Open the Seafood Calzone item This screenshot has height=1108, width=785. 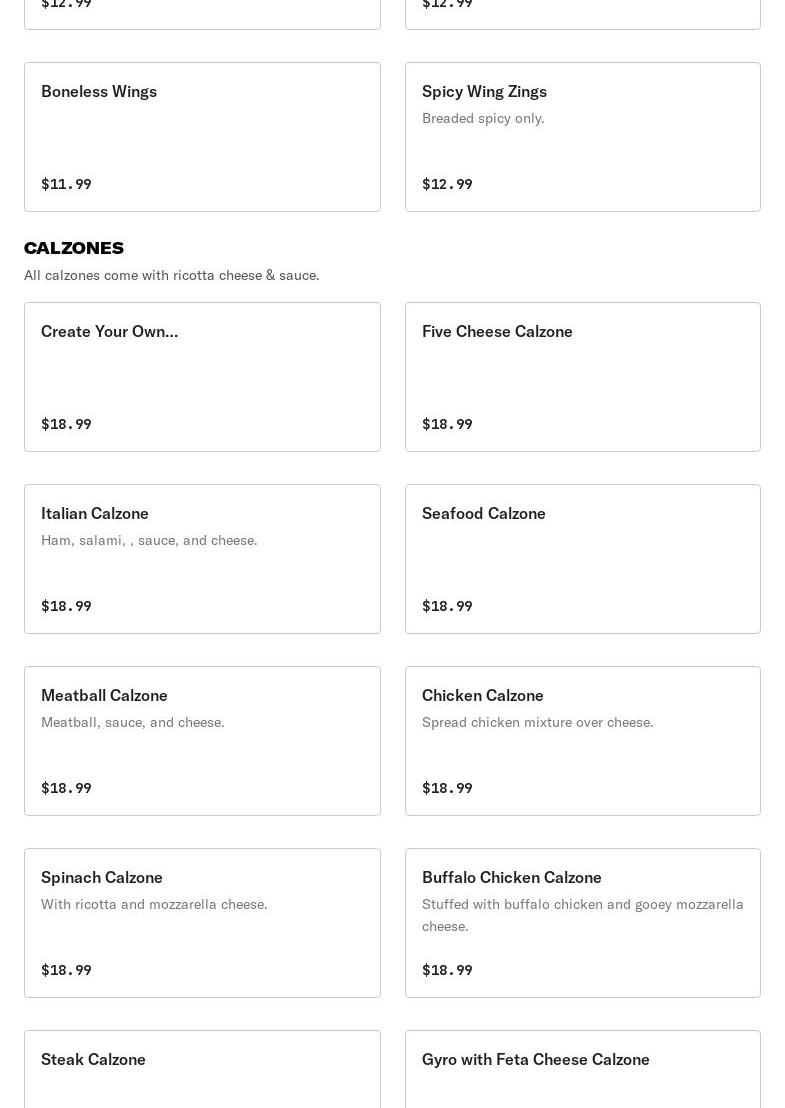click(484, 513)
